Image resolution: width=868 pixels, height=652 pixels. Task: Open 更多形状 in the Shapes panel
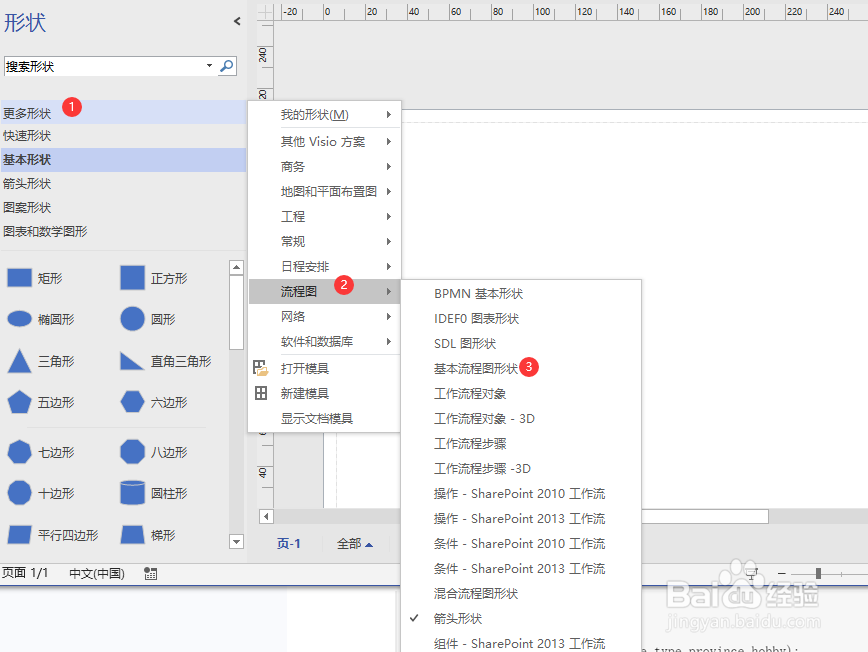pyautogui.click(x=123, y=113)
